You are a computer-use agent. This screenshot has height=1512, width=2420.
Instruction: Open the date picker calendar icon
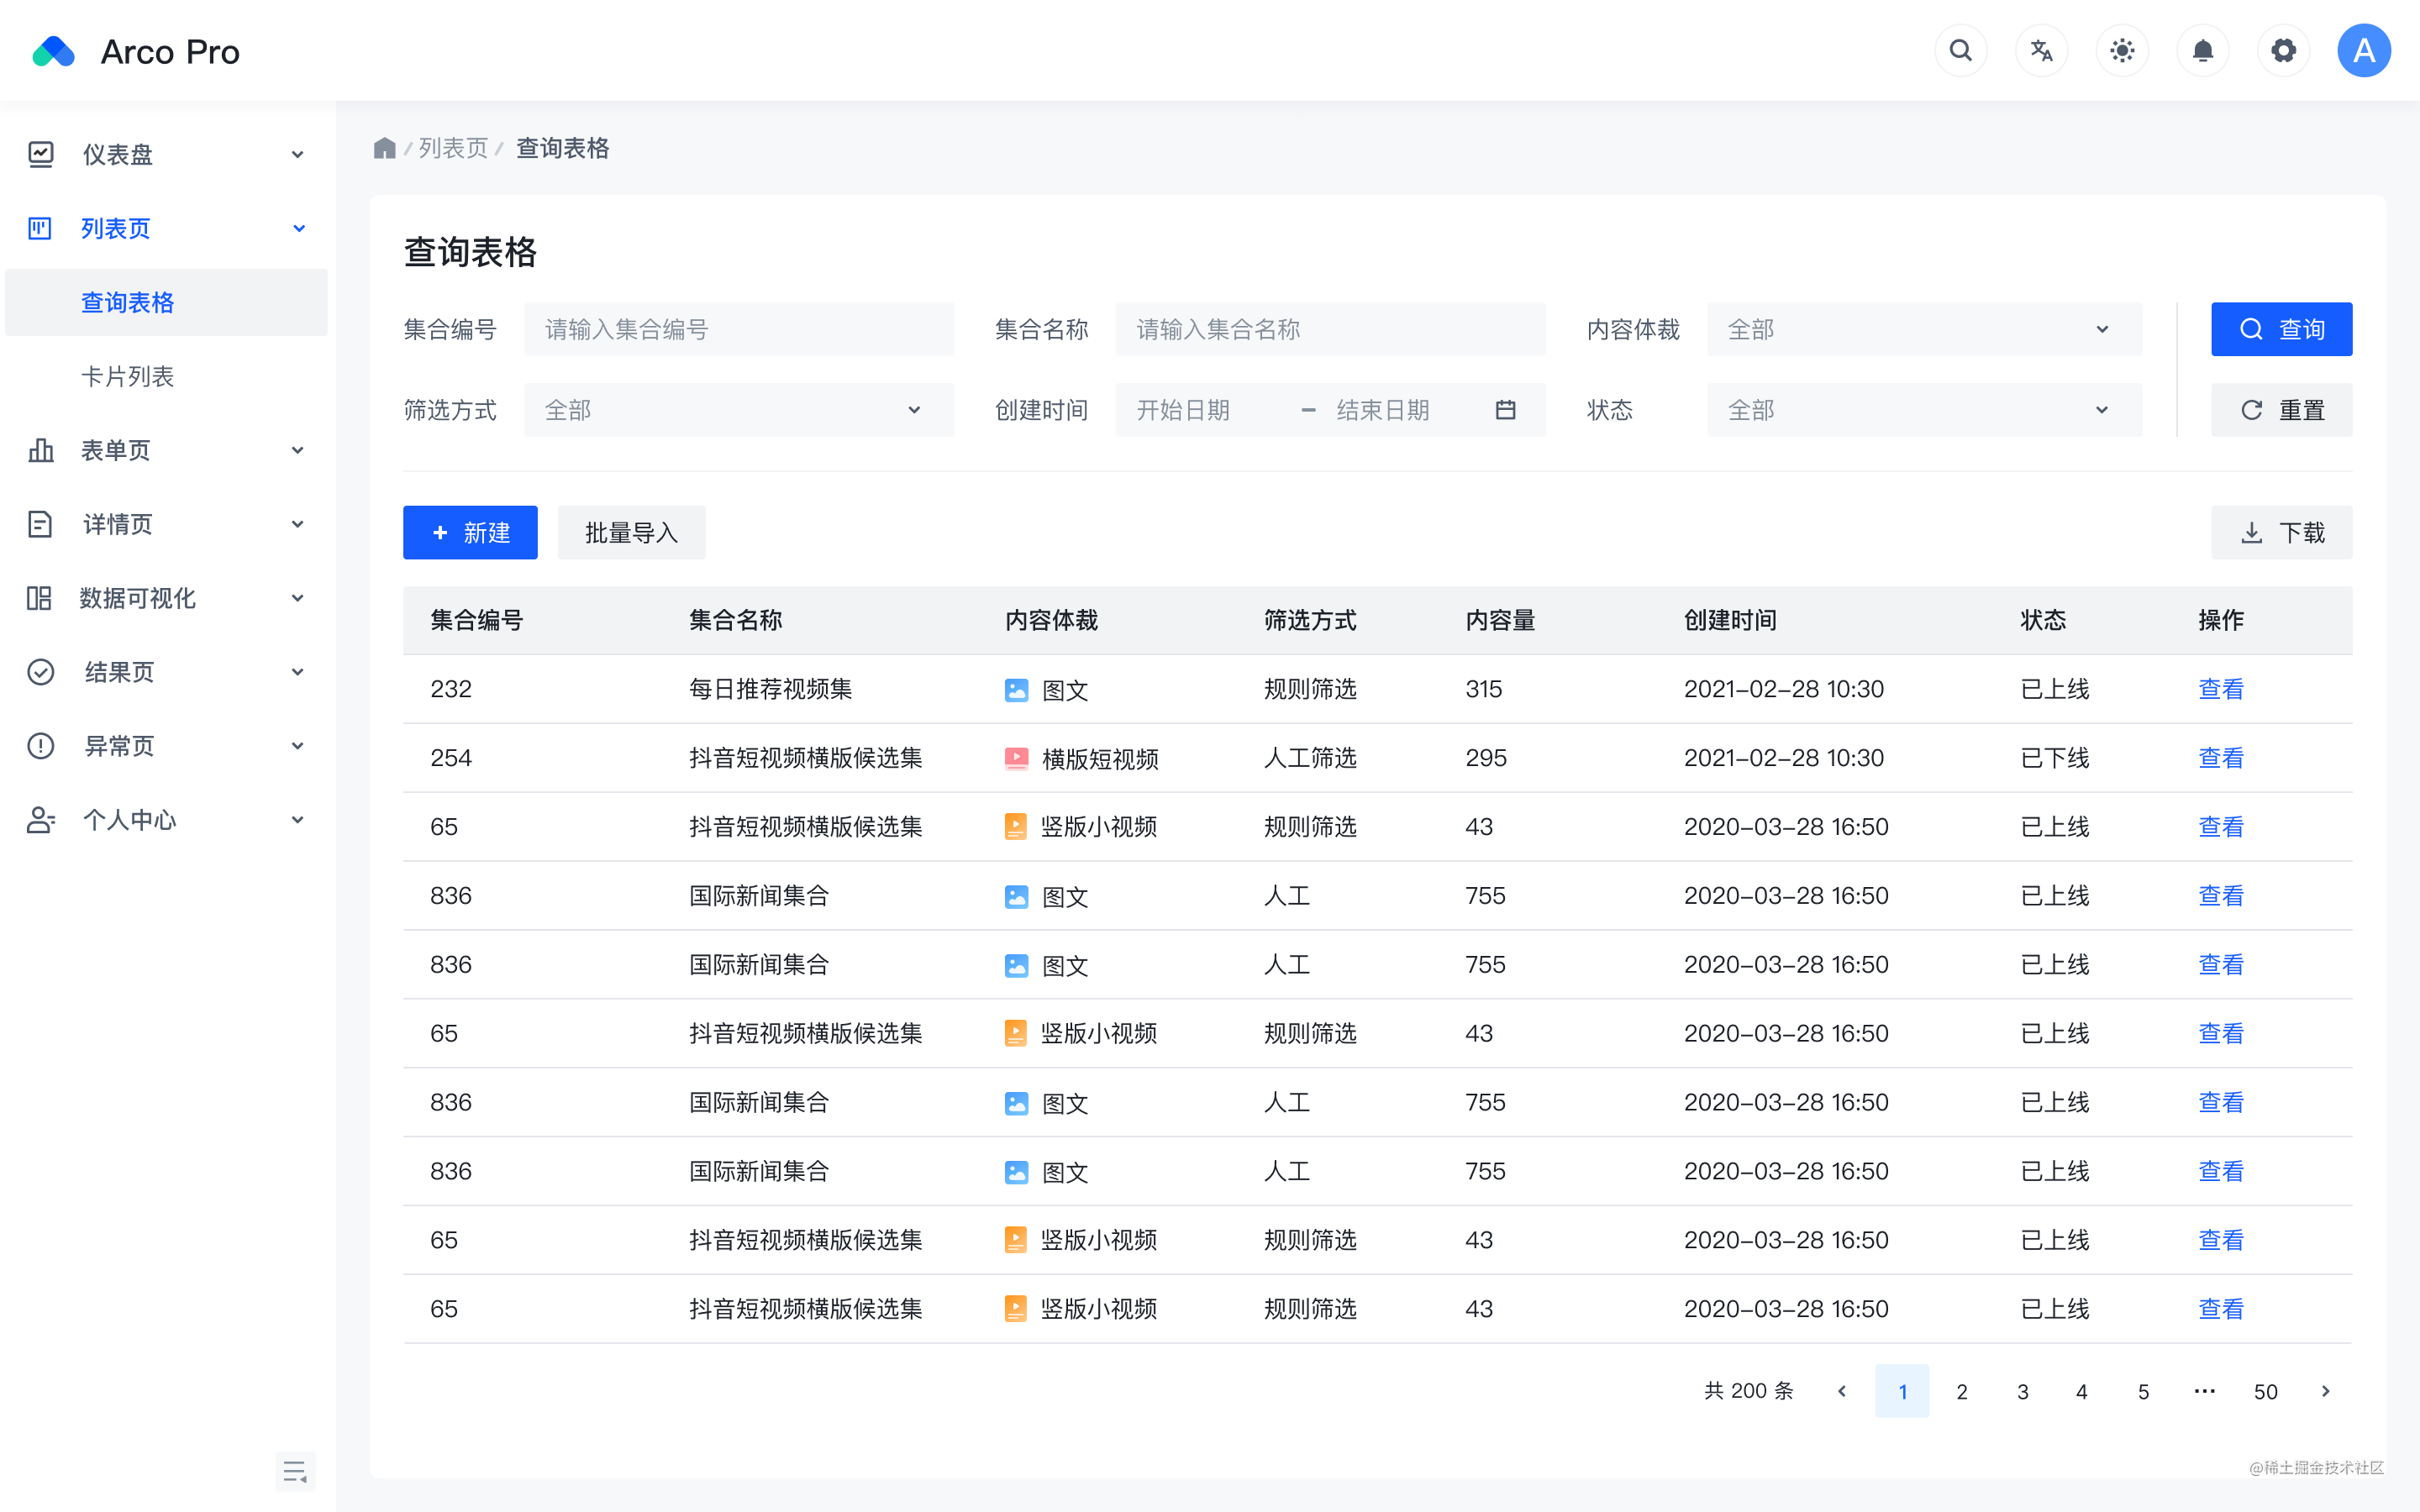1506,409
